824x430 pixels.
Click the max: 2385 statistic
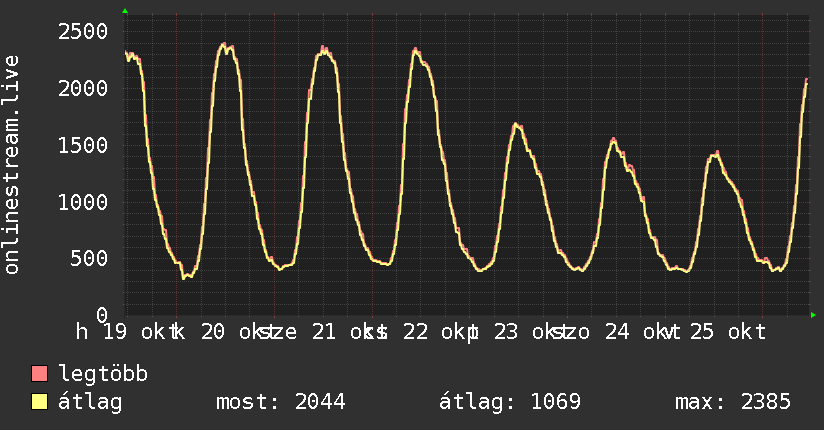click(733, 402)
